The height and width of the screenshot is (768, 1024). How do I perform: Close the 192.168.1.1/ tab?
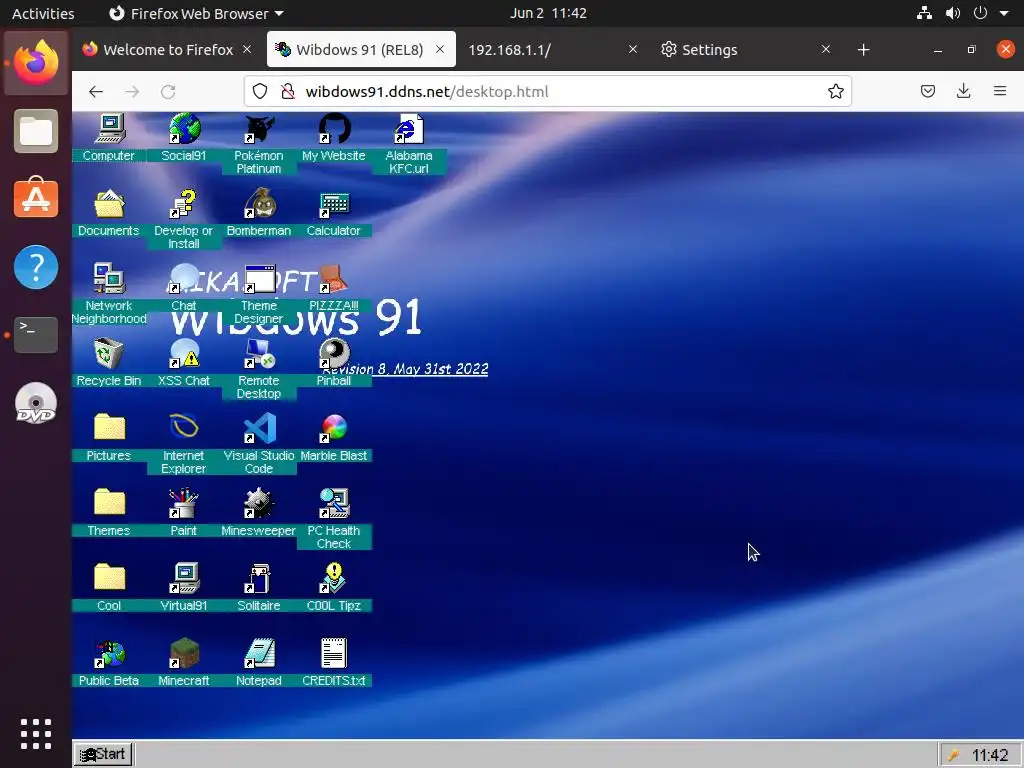tap(632, 49)
